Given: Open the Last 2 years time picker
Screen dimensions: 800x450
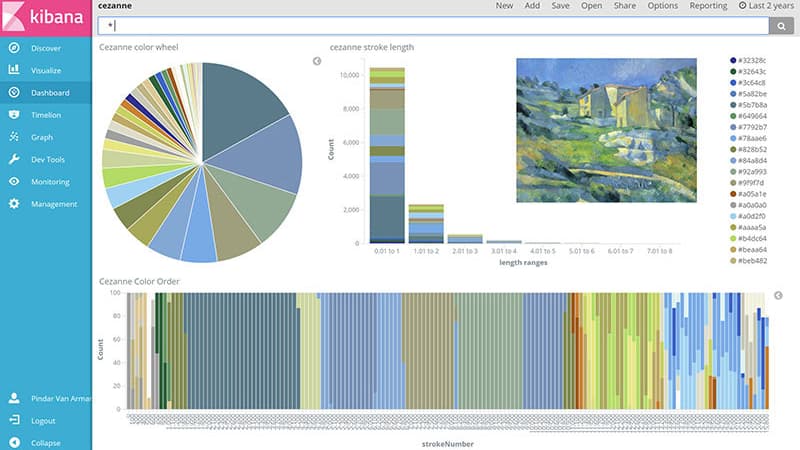Looking at the screenshot, I should pyautogui.click(x=766, y=6).
